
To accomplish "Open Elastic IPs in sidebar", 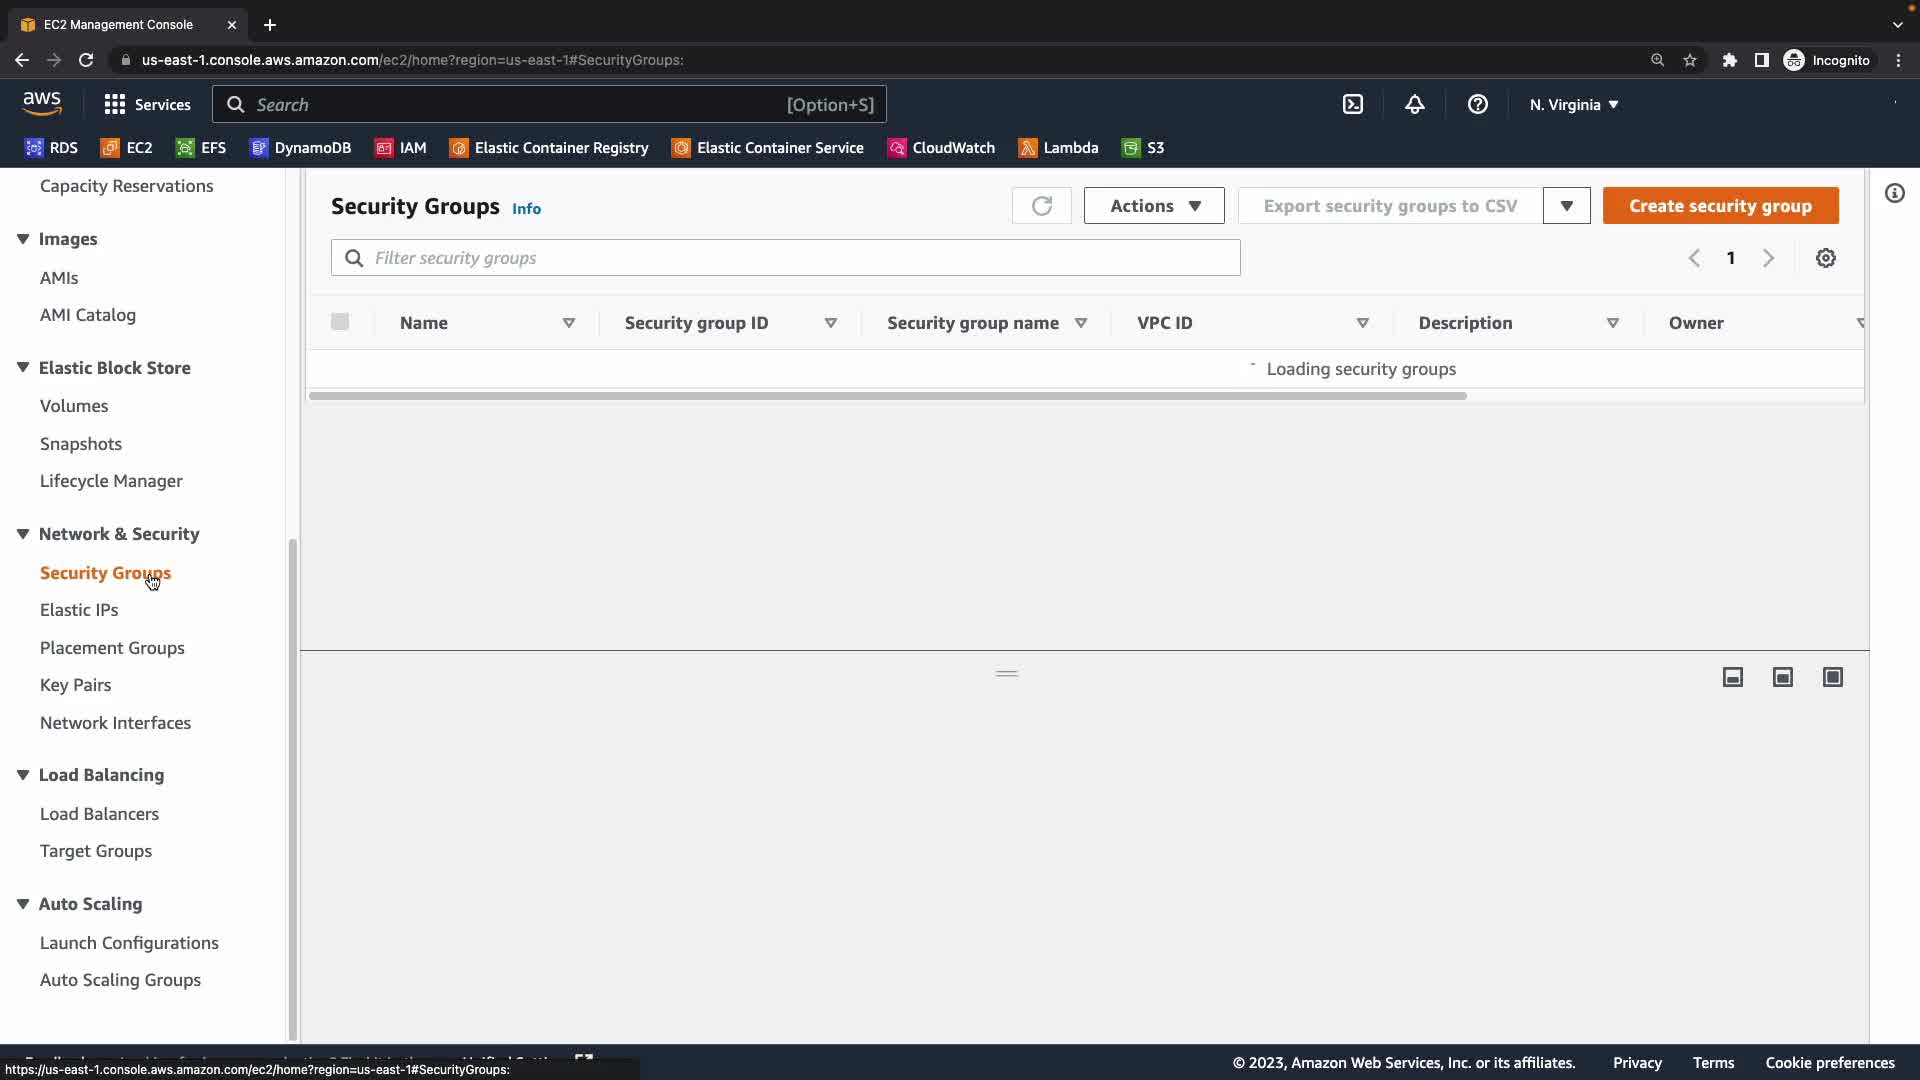I will (79, 610).
